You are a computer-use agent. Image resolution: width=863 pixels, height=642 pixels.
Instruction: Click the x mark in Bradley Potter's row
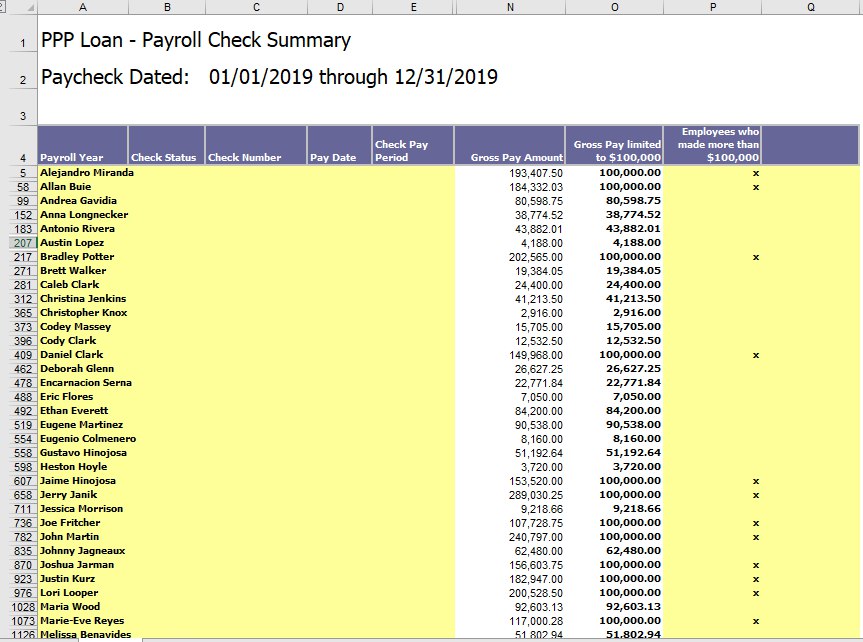coord(756,257)
